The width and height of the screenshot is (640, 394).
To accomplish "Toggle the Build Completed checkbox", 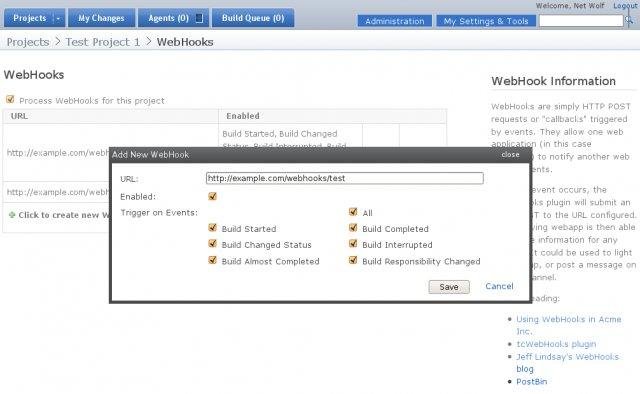I will pos(353,228).
